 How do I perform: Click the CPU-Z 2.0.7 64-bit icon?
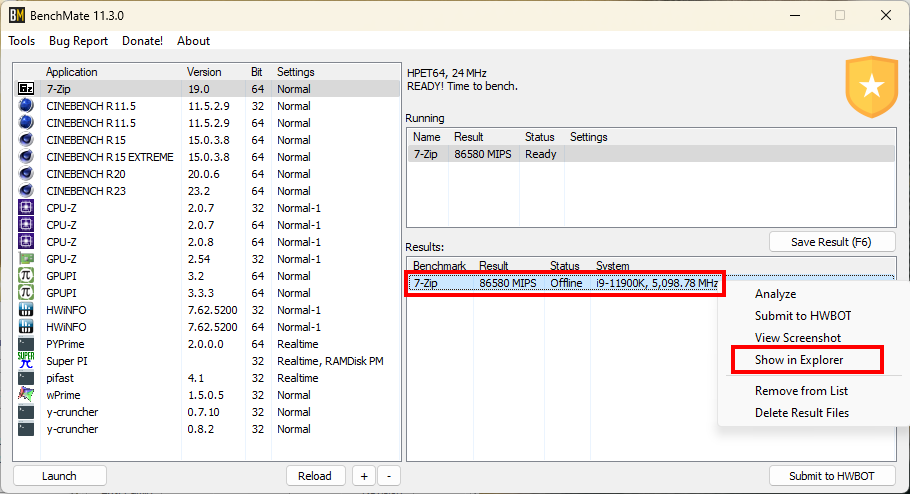(26, 225)
